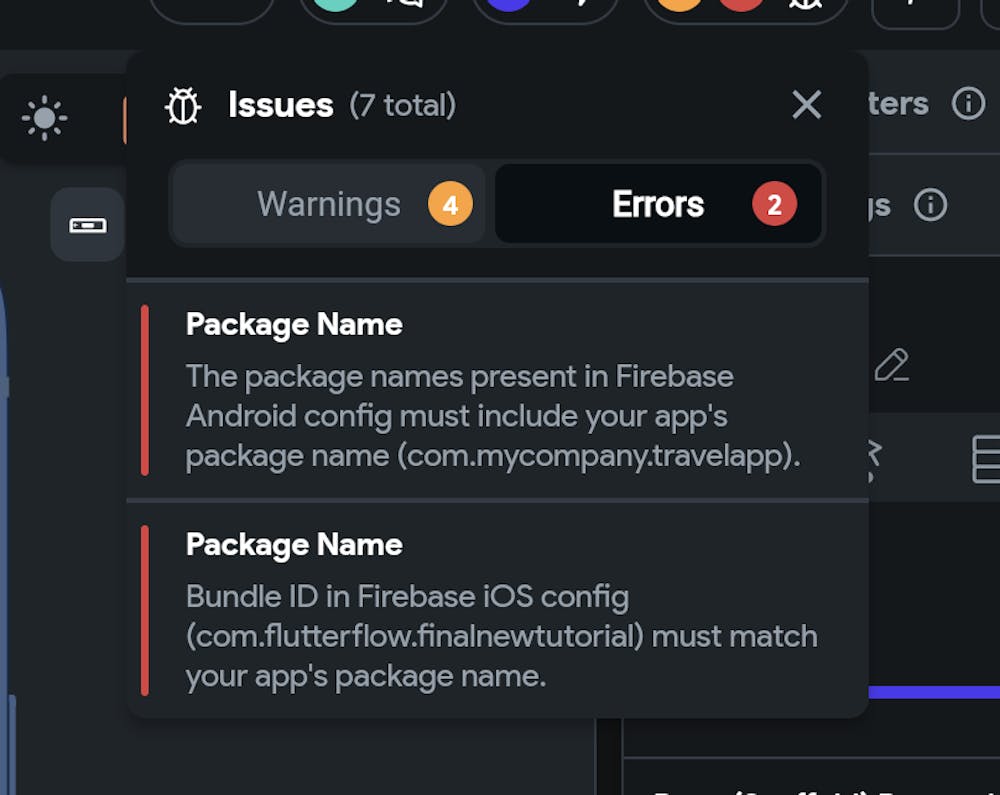The width and height of the screenshot is (1000, 795).
Task: Click the bug icon beside Issues title
Action: click(x=183, y=105)
